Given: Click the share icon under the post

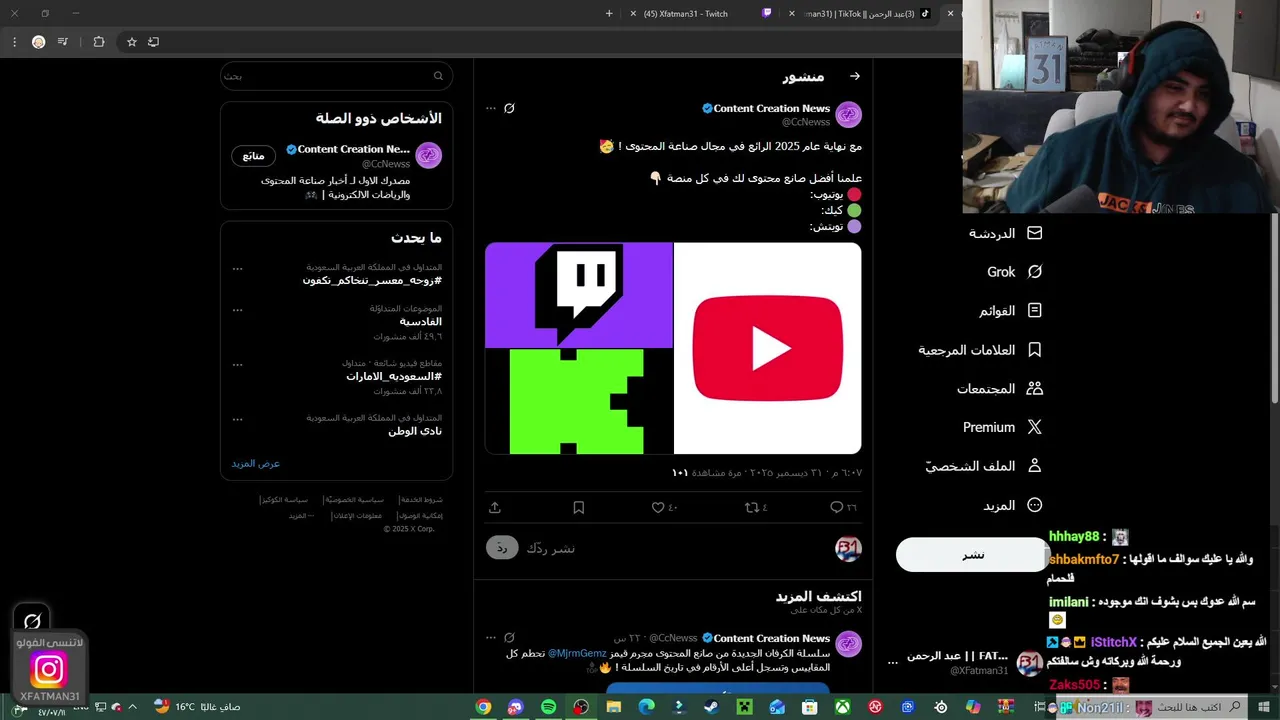Looking at the screenshot, I should pos(494,507).
